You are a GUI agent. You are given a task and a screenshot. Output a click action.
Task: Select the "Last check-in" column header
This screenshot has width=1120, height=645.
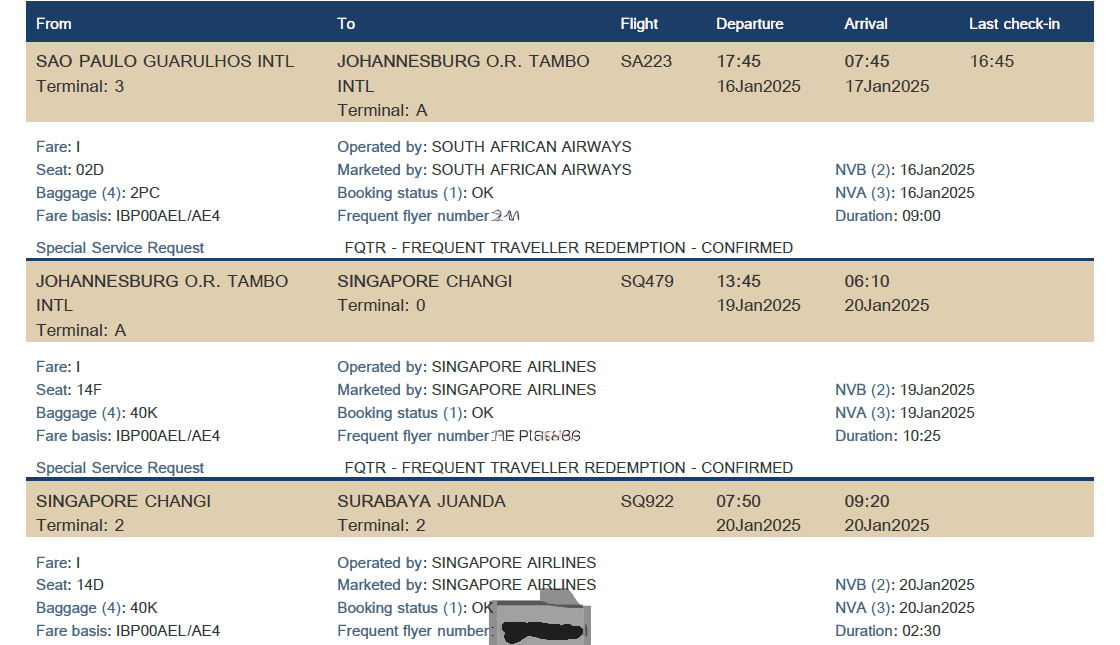pyautogui.click(x=1014, y=24)
